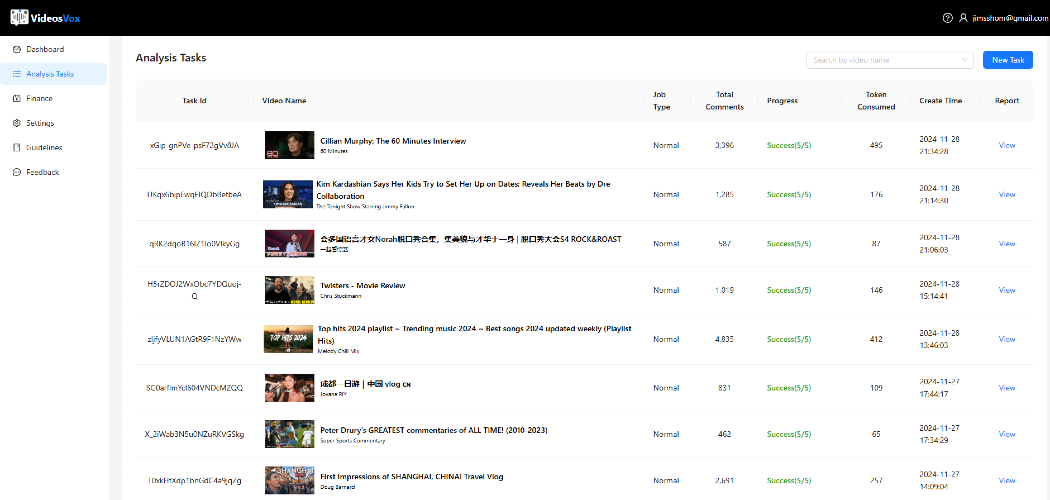Viewport: 1050px width, 500px height.
Task: Click the Twisters - Movie Review title
Action: point(362,286)
